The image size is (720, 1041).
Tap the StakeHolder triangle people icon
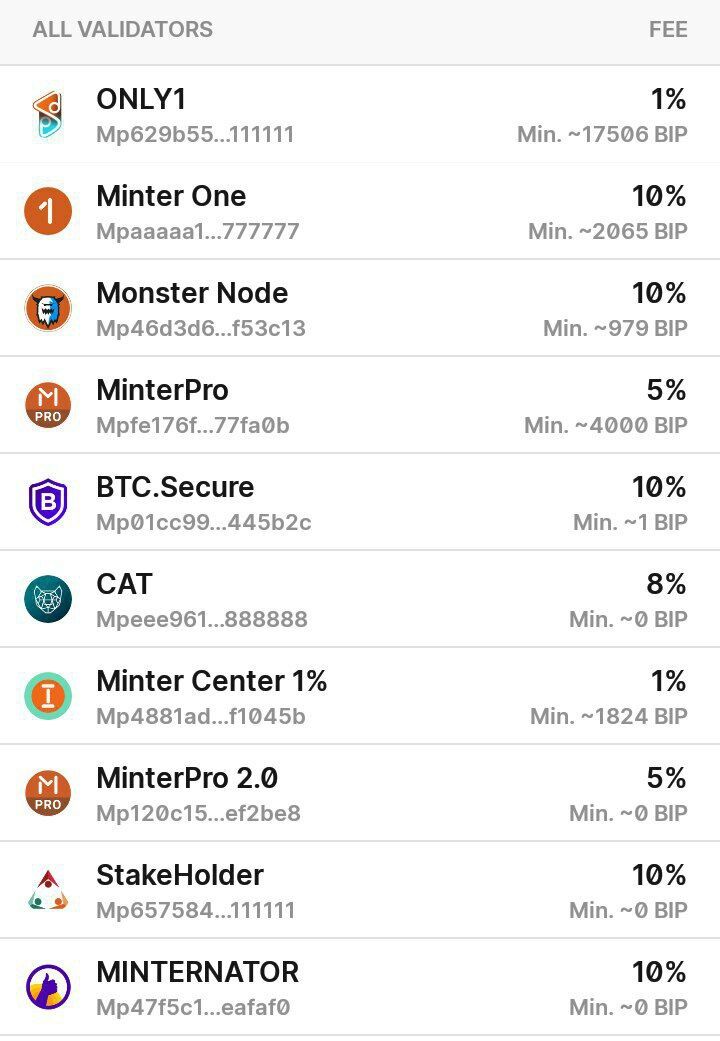(48, 890)
